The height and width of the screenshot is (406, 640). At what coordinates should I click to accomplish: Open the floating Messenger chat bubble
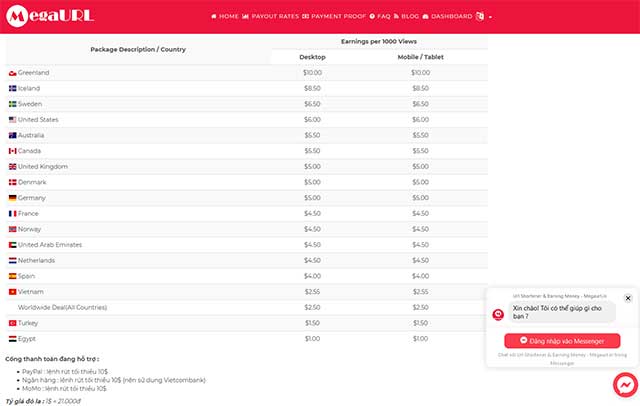624,385
